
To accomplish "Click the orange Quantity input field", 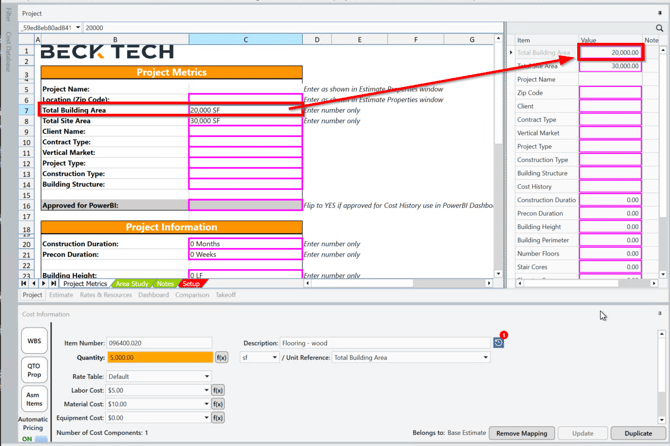I will click(159, 357).
